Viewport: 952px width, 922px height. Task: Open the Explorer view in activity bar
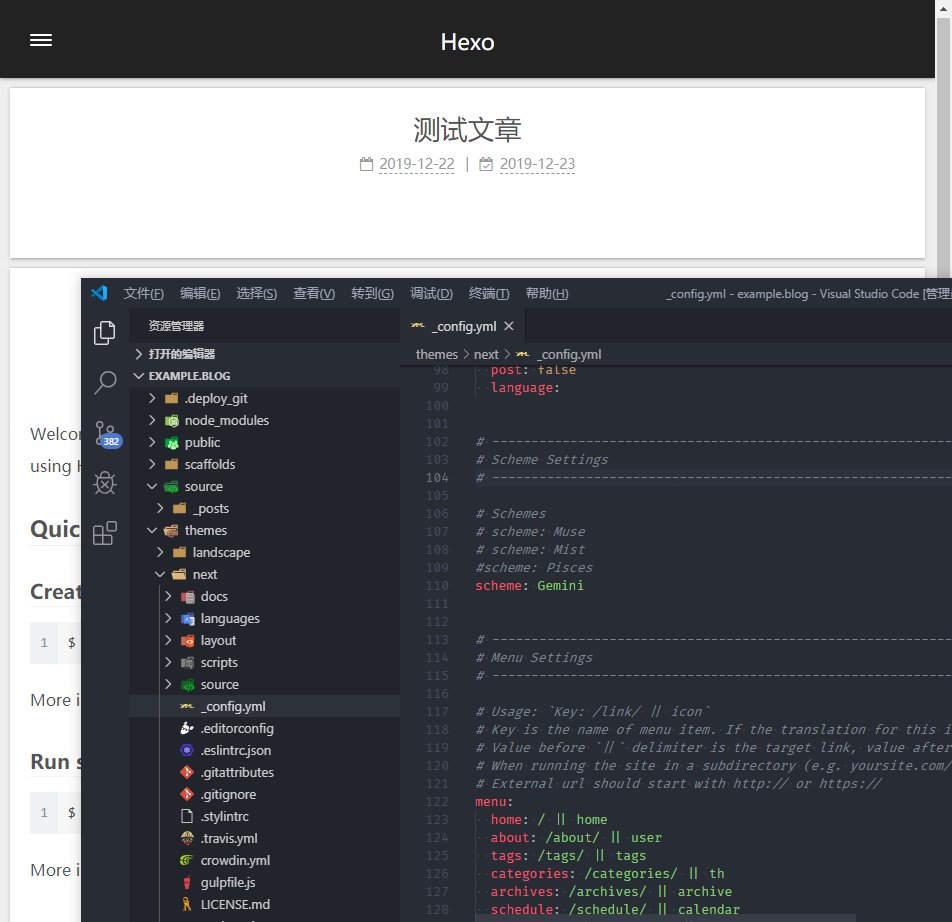(x=105, y=333)
